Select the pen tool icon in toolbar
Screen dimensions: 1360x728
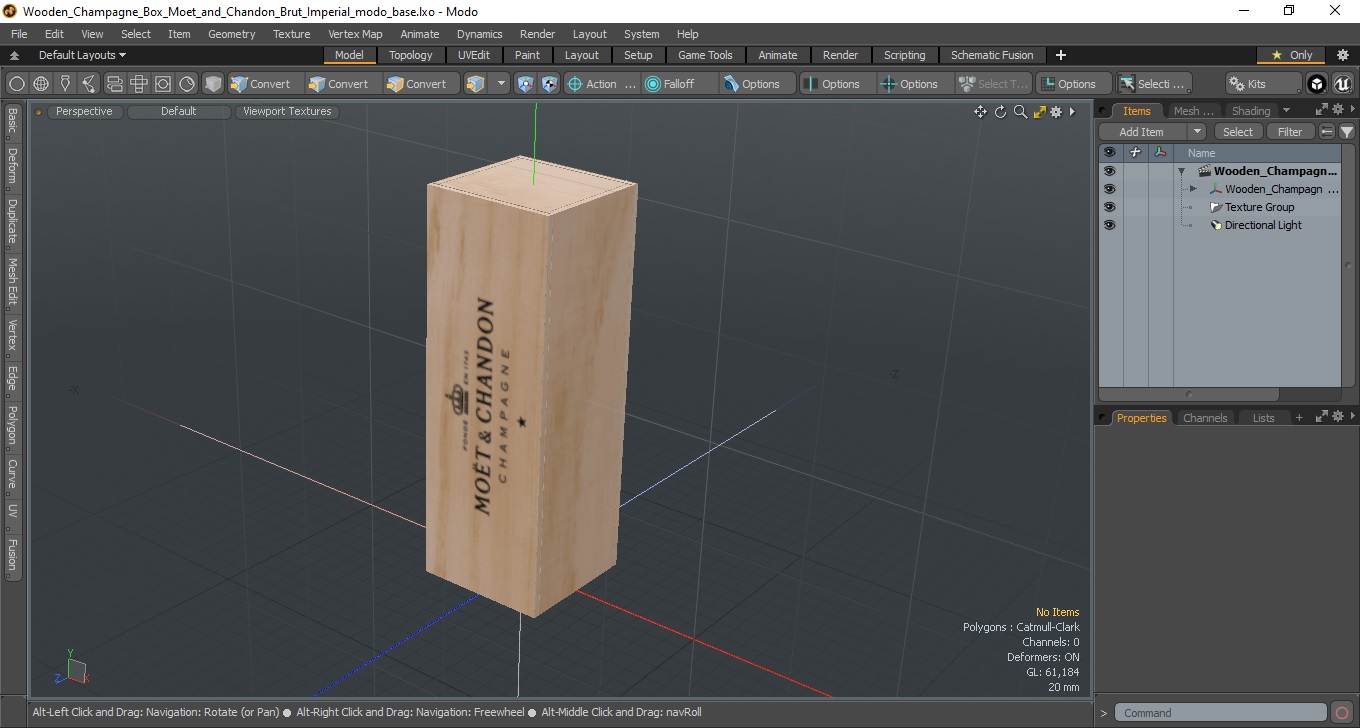tap(65, 84)
